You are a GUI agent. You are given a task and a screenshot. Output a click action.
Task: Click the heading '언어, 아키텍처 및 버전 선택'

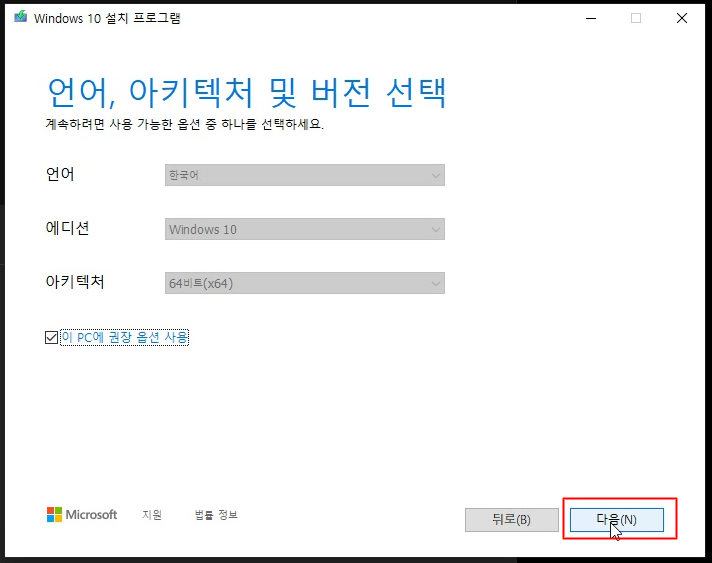point(247,93)
